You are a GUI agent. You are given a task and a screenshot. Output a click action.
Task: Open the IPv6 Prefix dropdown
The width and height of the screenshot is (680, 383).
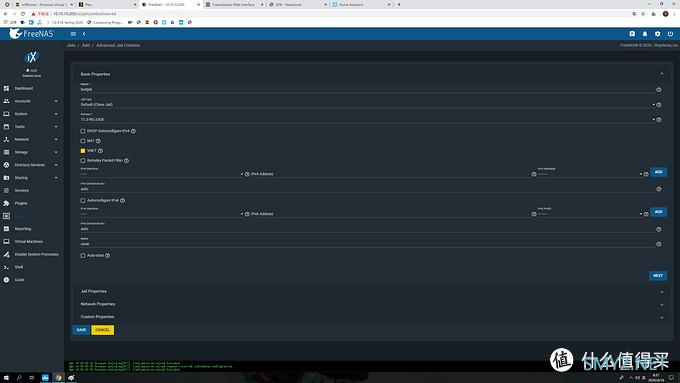tap(590, 214)
